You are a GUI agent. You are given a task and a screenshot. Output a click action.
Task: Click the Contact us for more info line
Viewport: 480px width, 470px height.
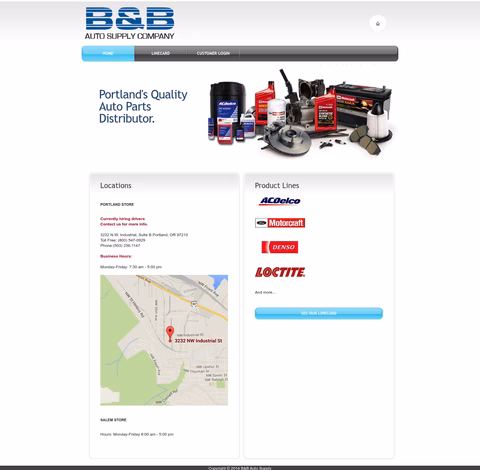[124, 224]
